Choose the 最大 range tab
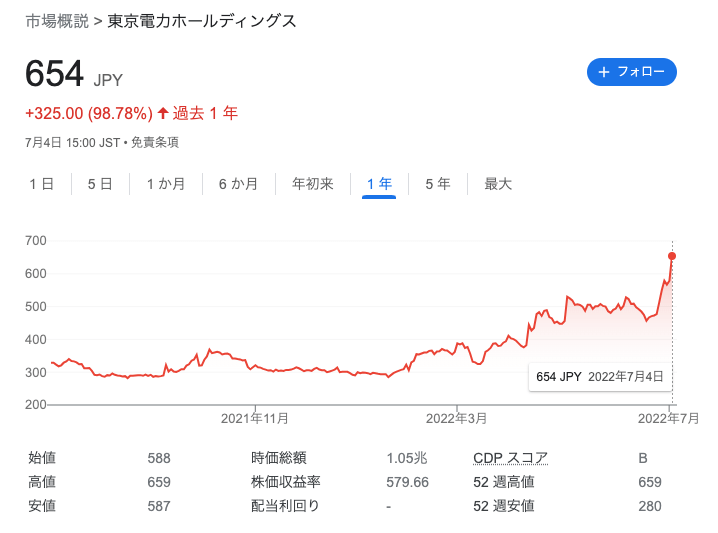The image size is (718, 533). point(498,184)
